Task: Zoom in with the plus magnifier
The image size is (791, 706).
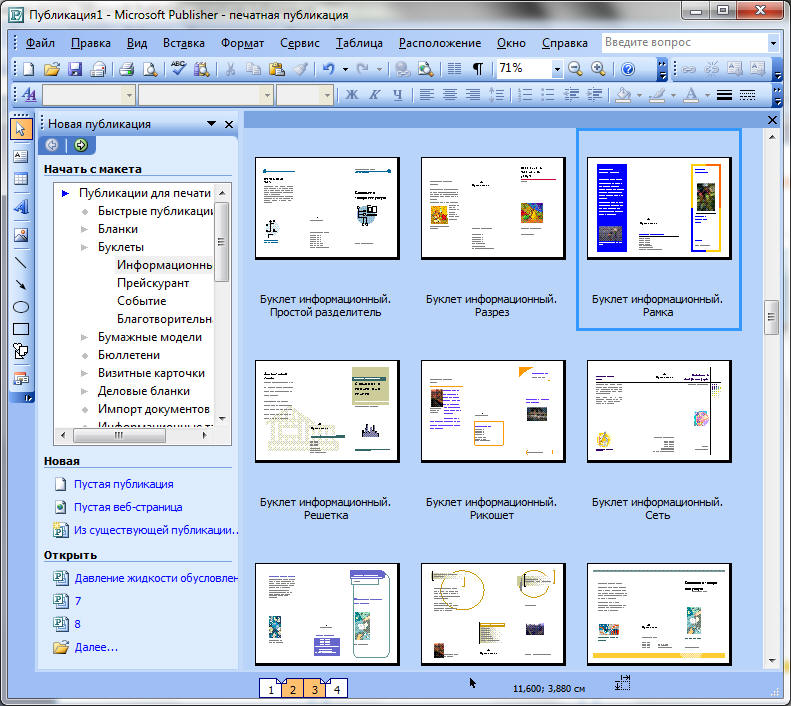Action: point(598,69)
